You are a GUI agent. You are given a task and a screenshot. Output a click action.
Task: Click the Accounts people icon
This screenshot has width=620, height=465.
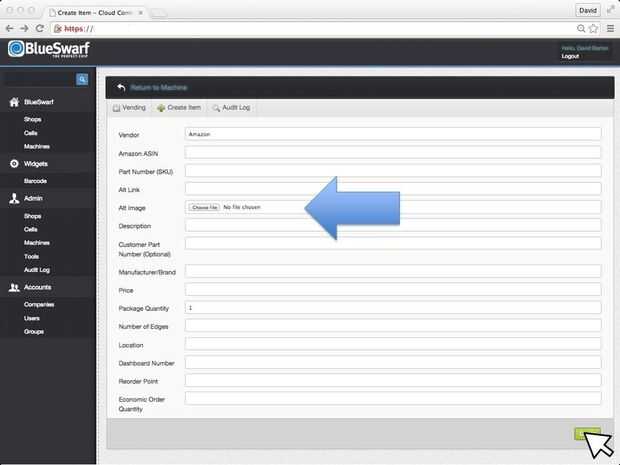14,287
